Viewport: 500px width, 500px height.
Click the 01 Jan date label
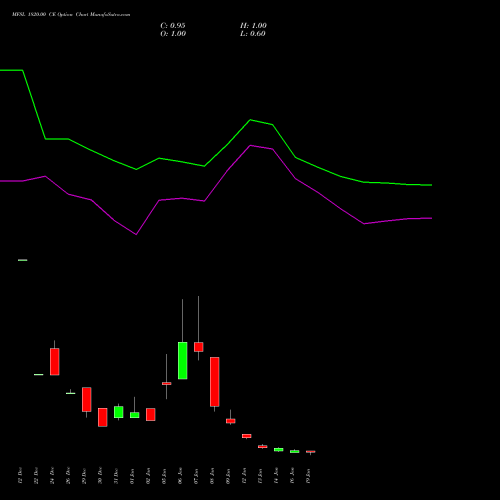click(132, 476)
